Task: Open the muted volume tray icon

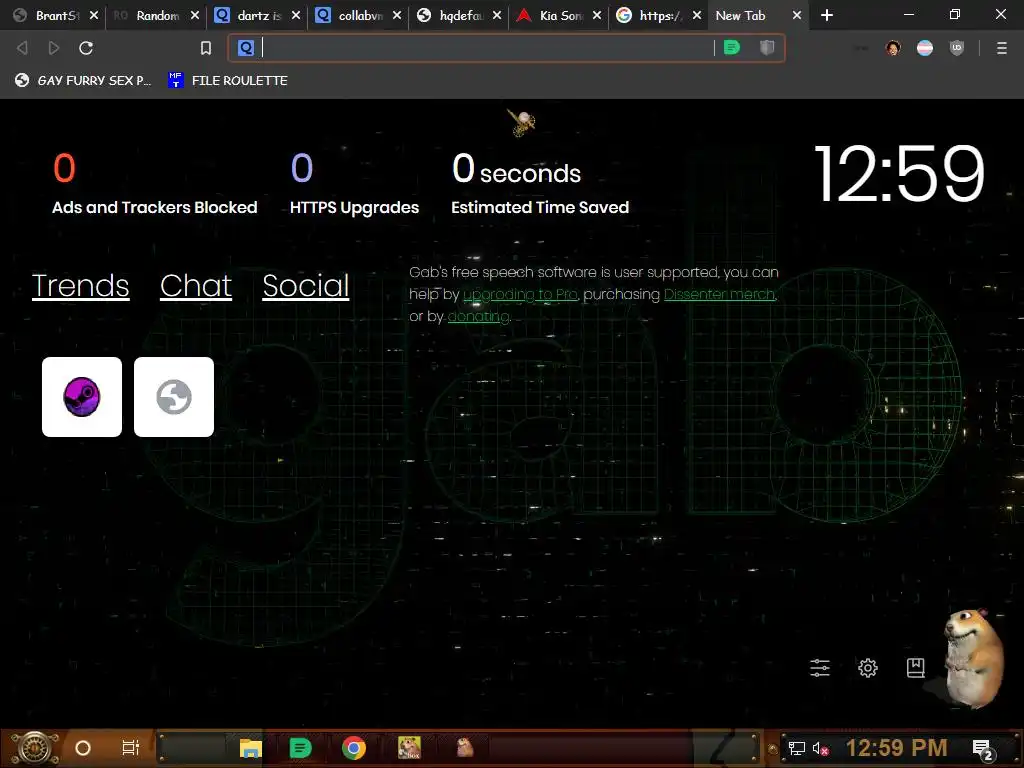Action: (820, 748)
